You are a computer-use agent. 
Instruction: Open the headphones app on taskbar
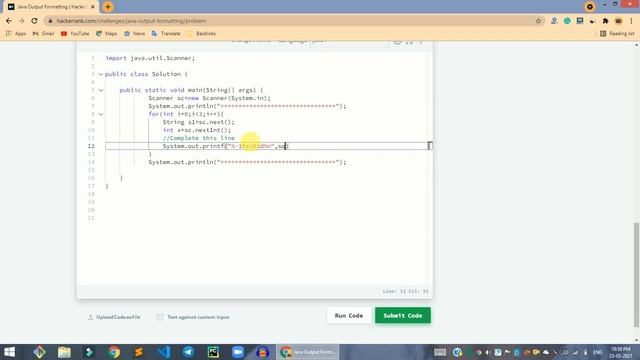coord(262,352)
